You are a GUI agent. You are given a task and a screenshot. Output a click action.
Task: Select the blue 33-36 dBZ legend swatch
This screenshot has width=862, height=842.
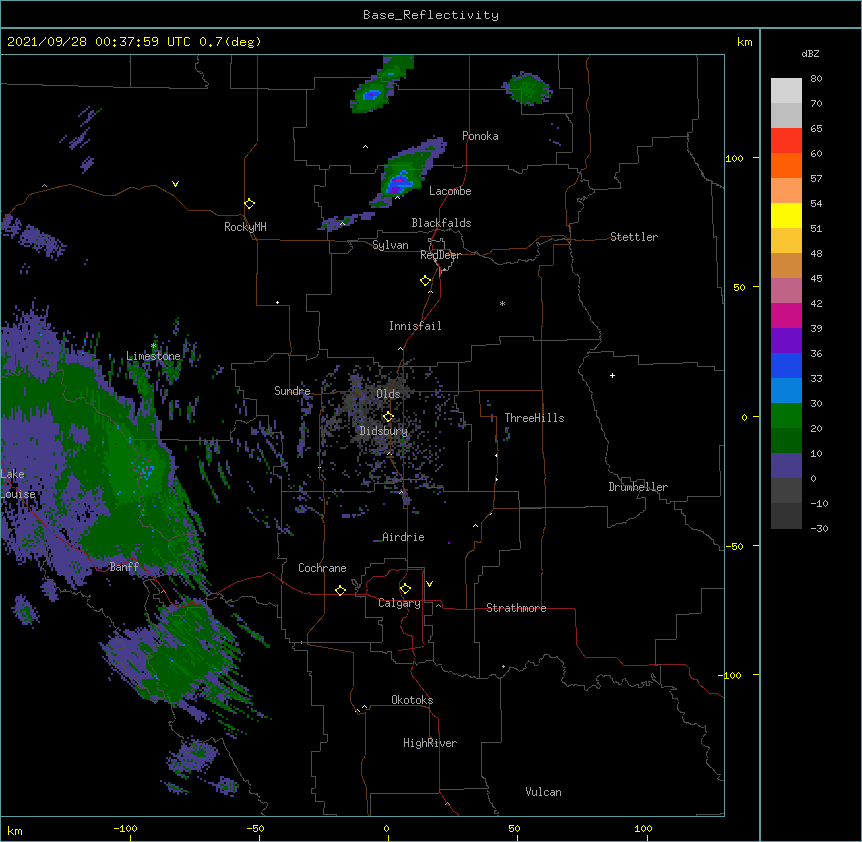786,365
